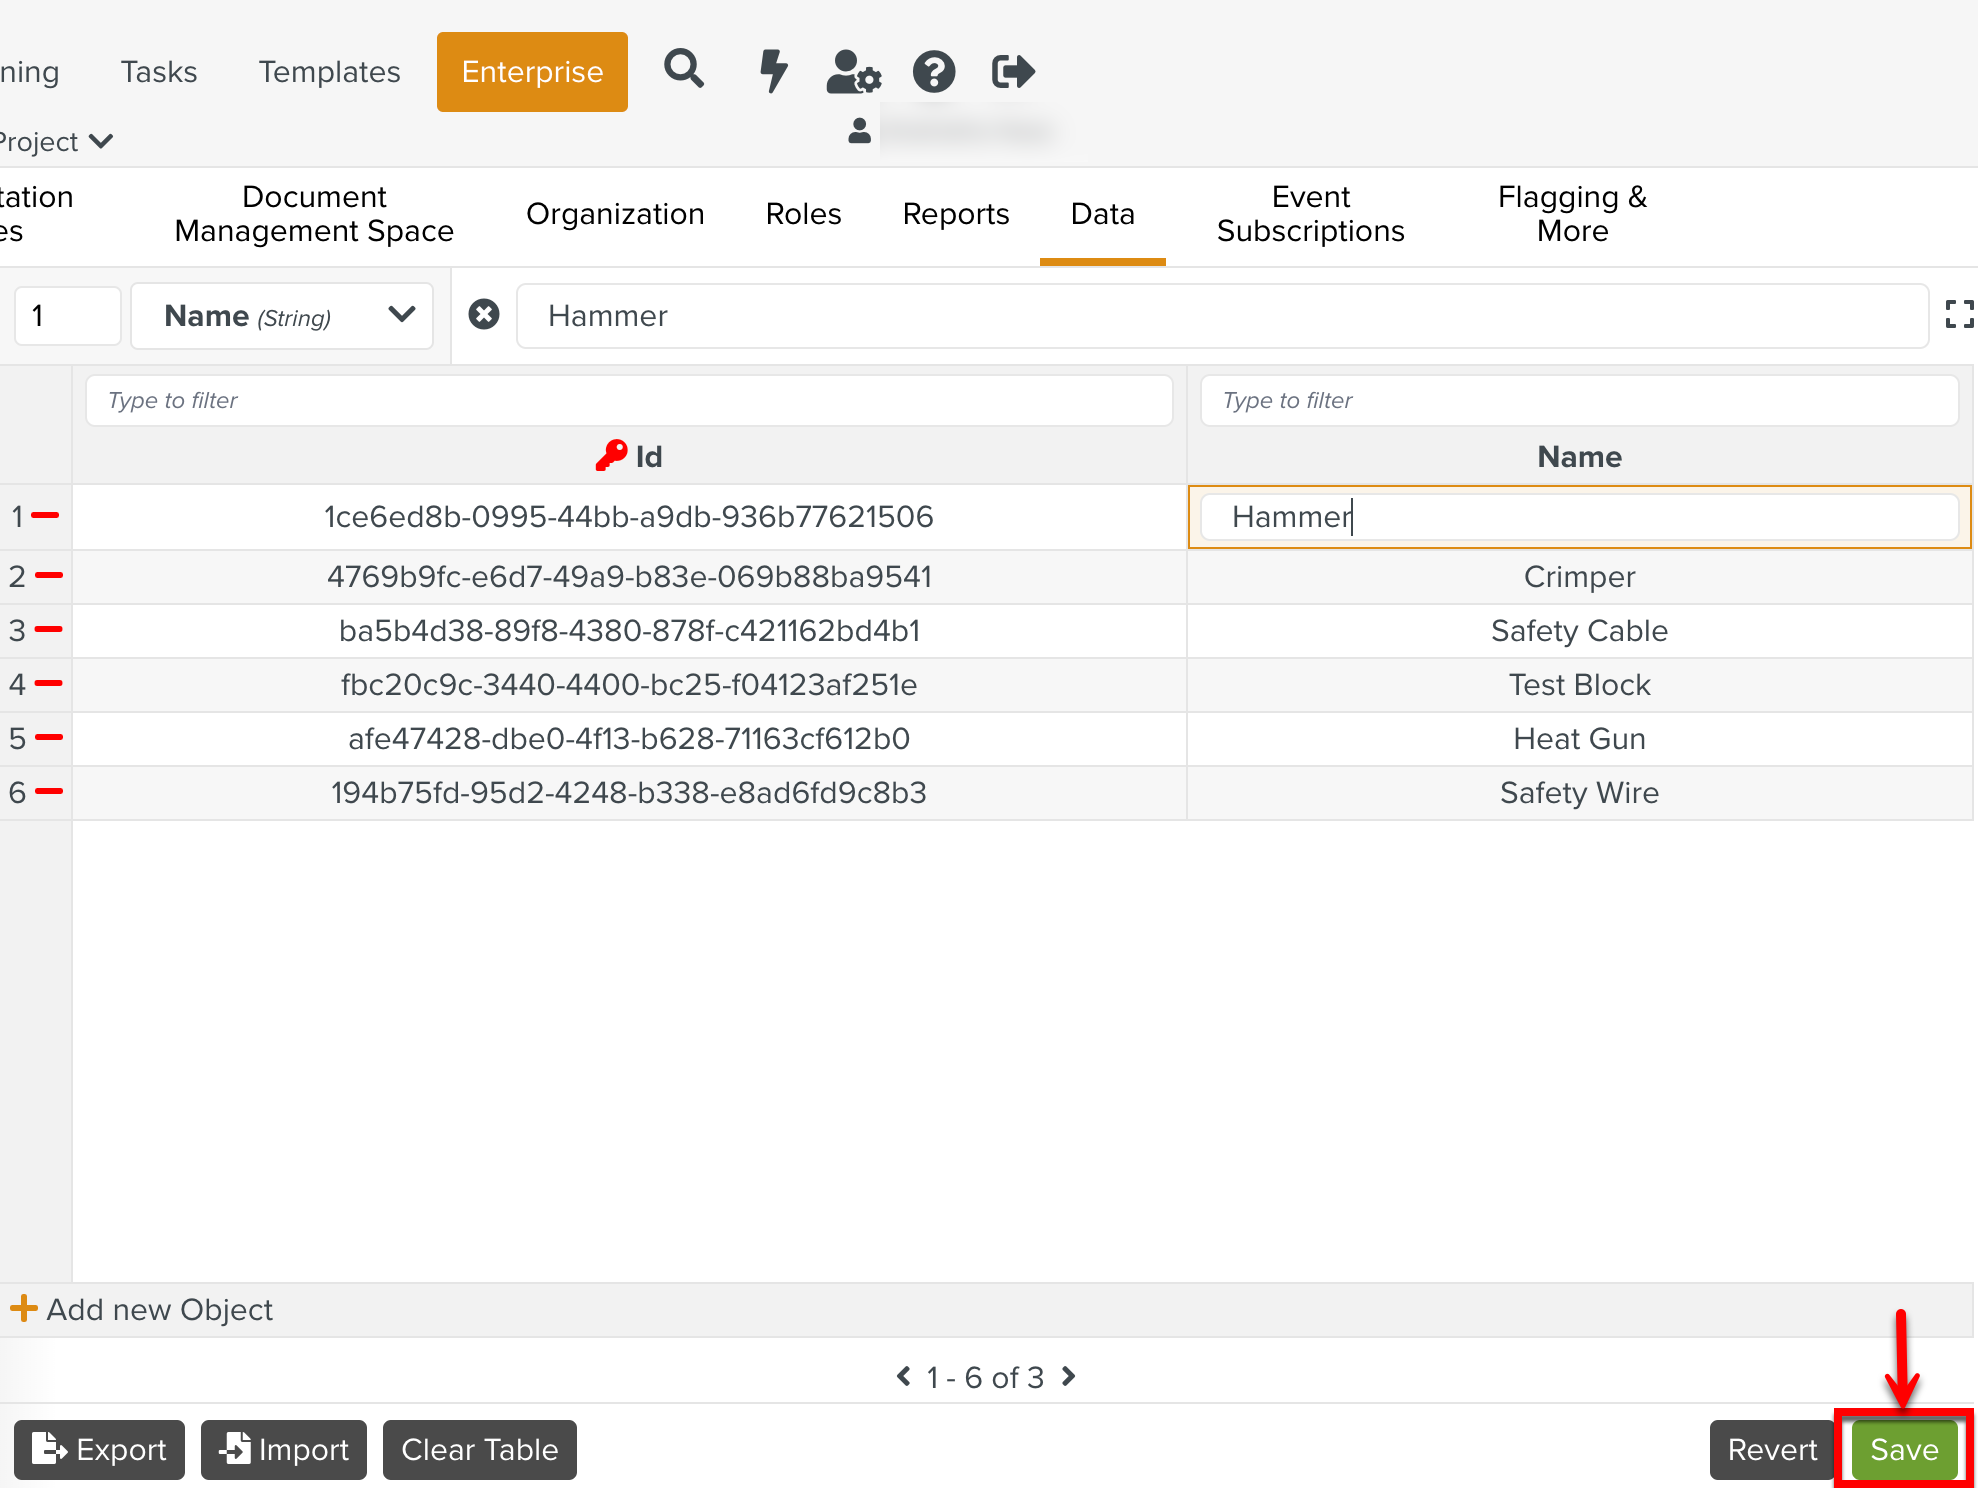Click the Id column filter field
This screenshot has width=1978, height=1488.
628,400
